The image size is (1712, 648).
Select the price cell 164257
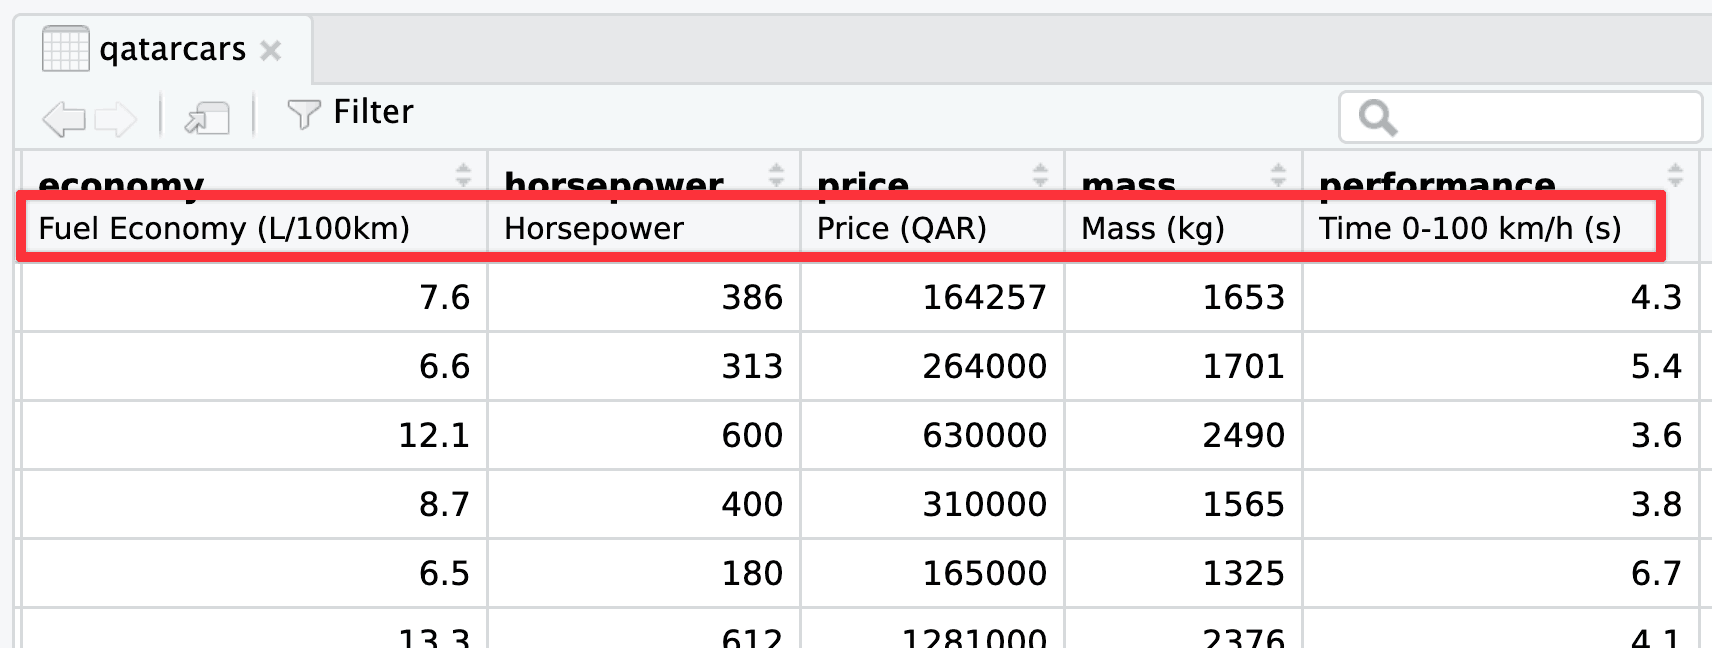click(984, 297)
